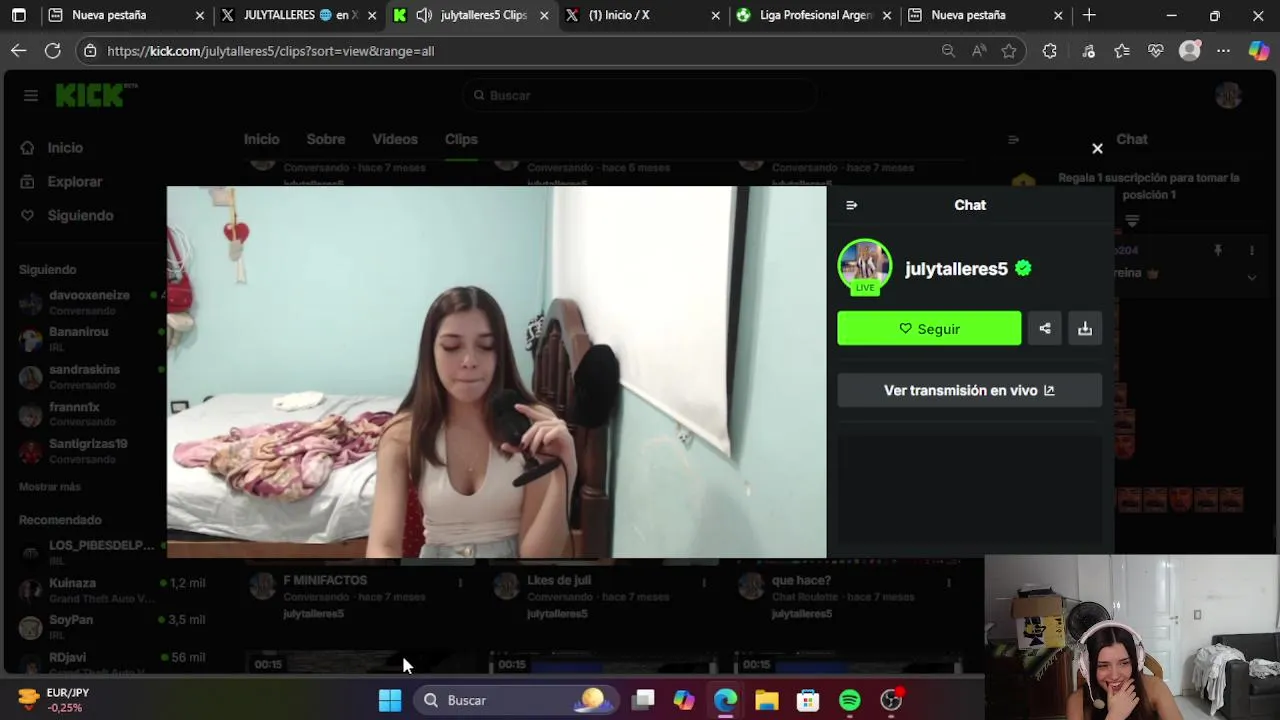Viewport: 1280px width, 720px height.
Task: Close the (1) Inicio / X tab
Action: 716,15
